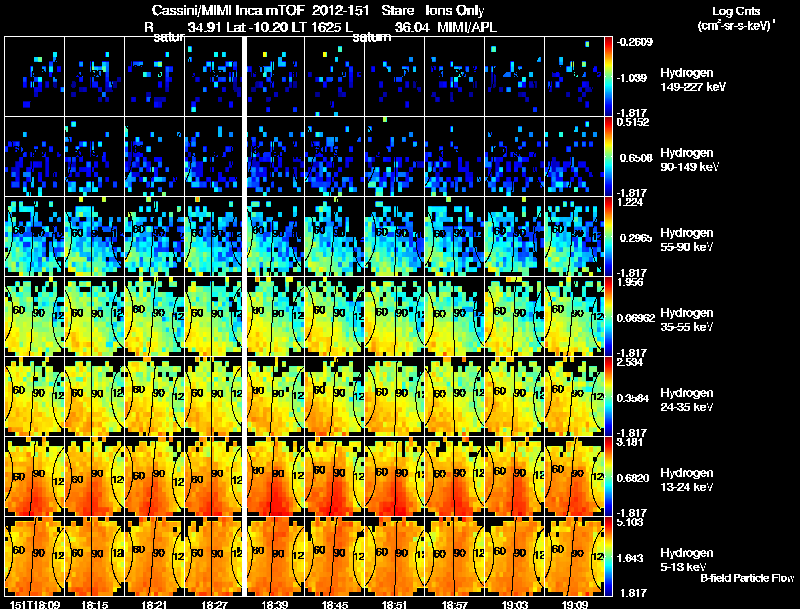This screenshot has width=800, height=609.
Task: Click the 'B-field Particle Flow' caption
Action: pyautogui.click(x=747, y=578)
